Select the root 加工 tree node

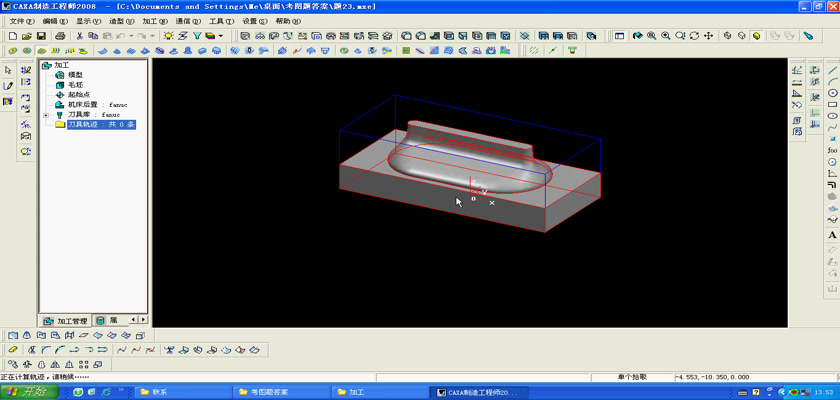coord(62,65)
